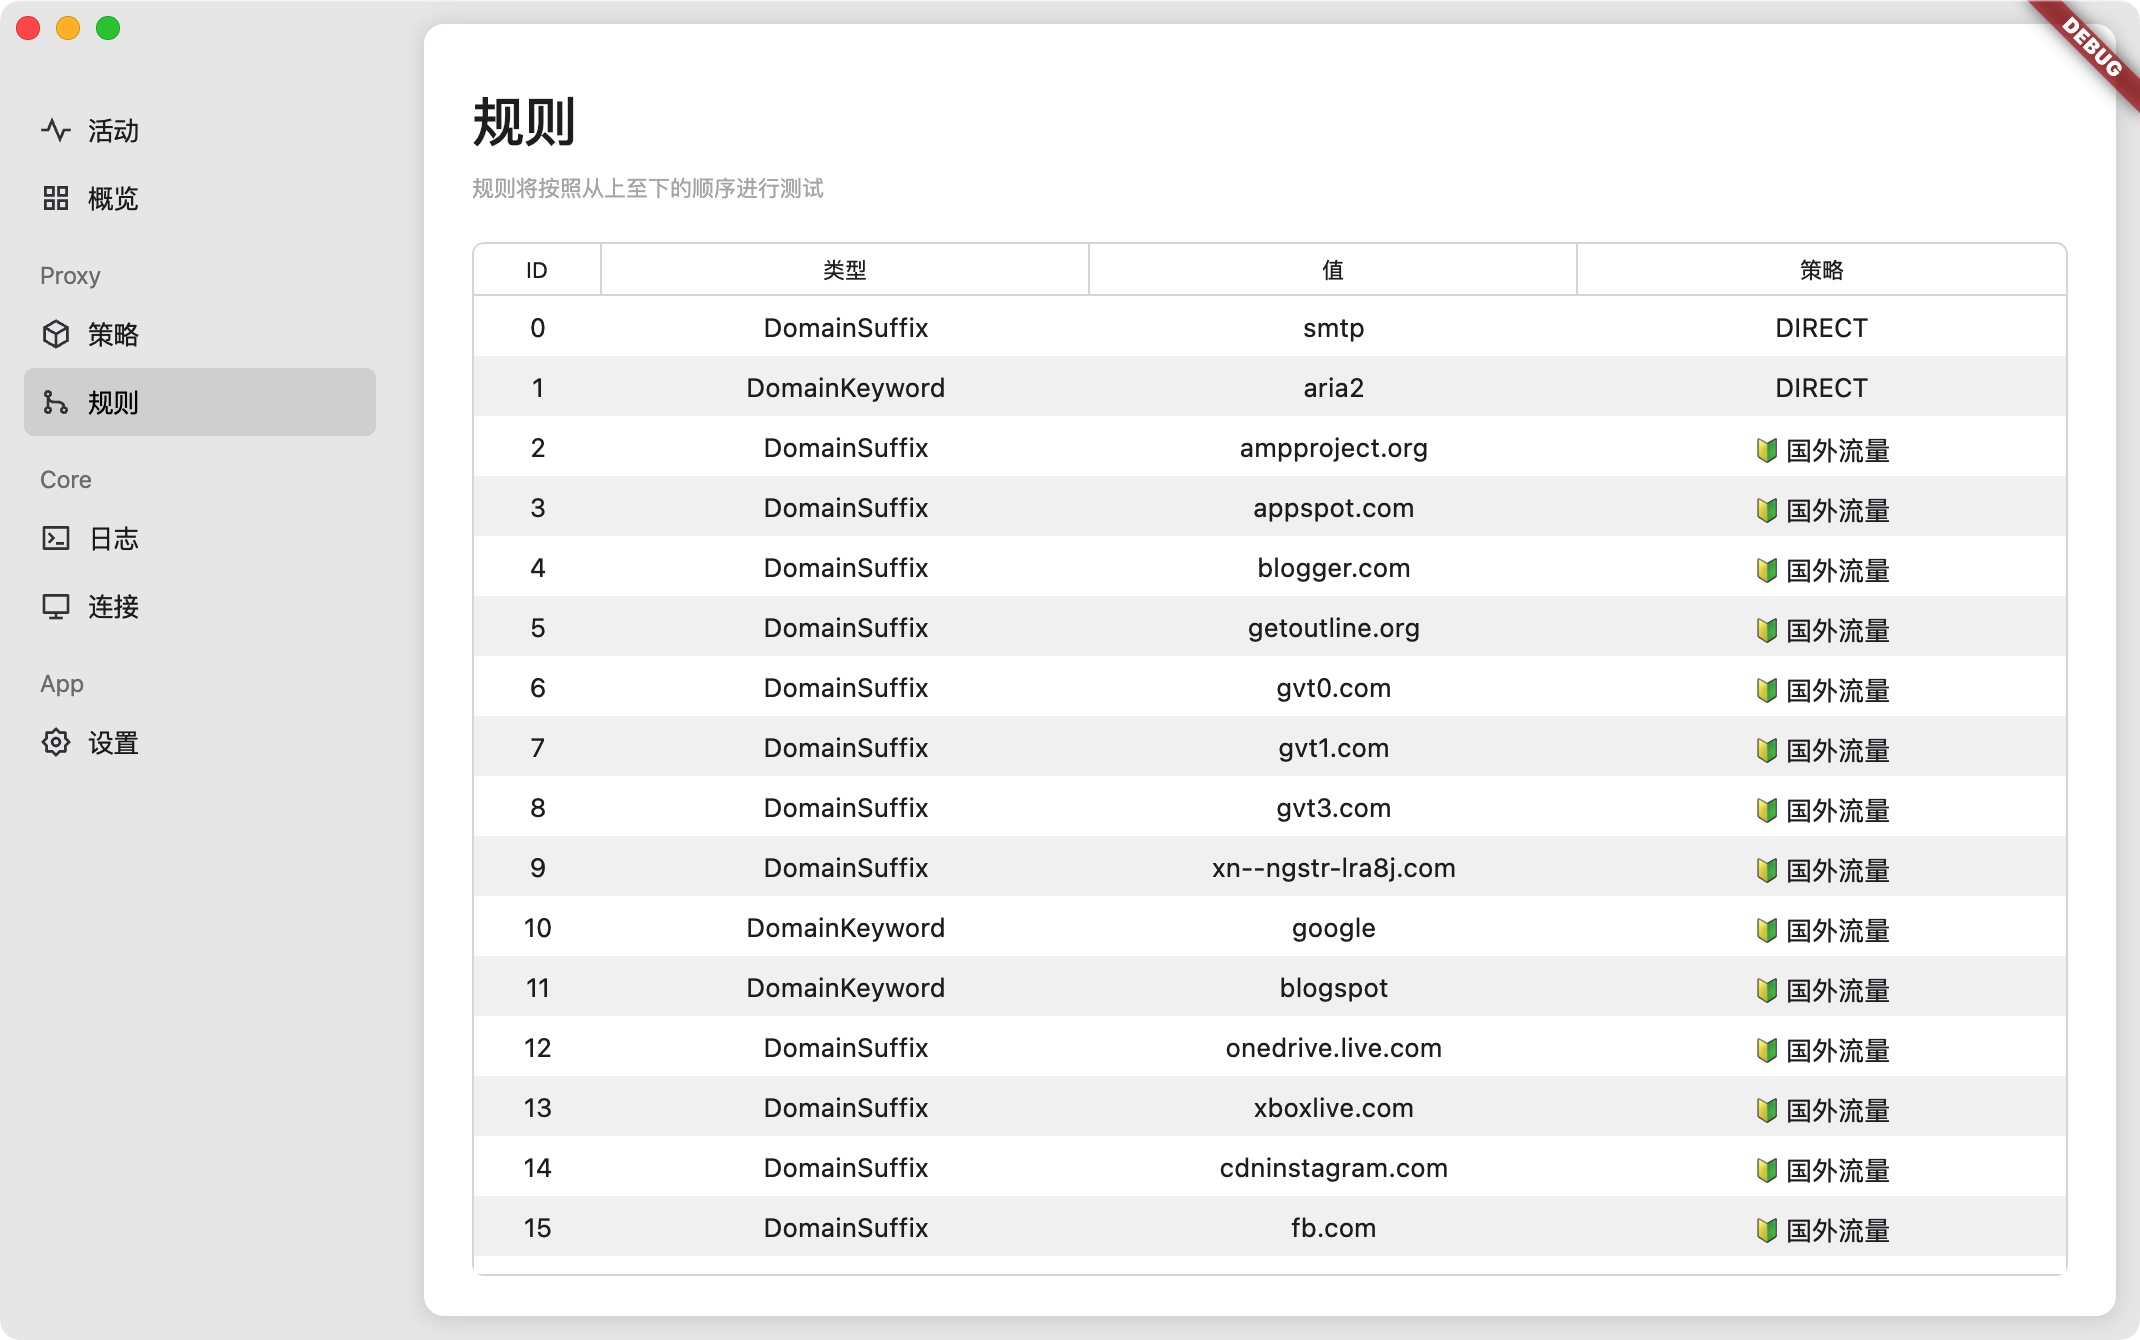This screenshot has height=1340, width=2140.
Task: Select the smtp rule row
Action: point(1333,328)
